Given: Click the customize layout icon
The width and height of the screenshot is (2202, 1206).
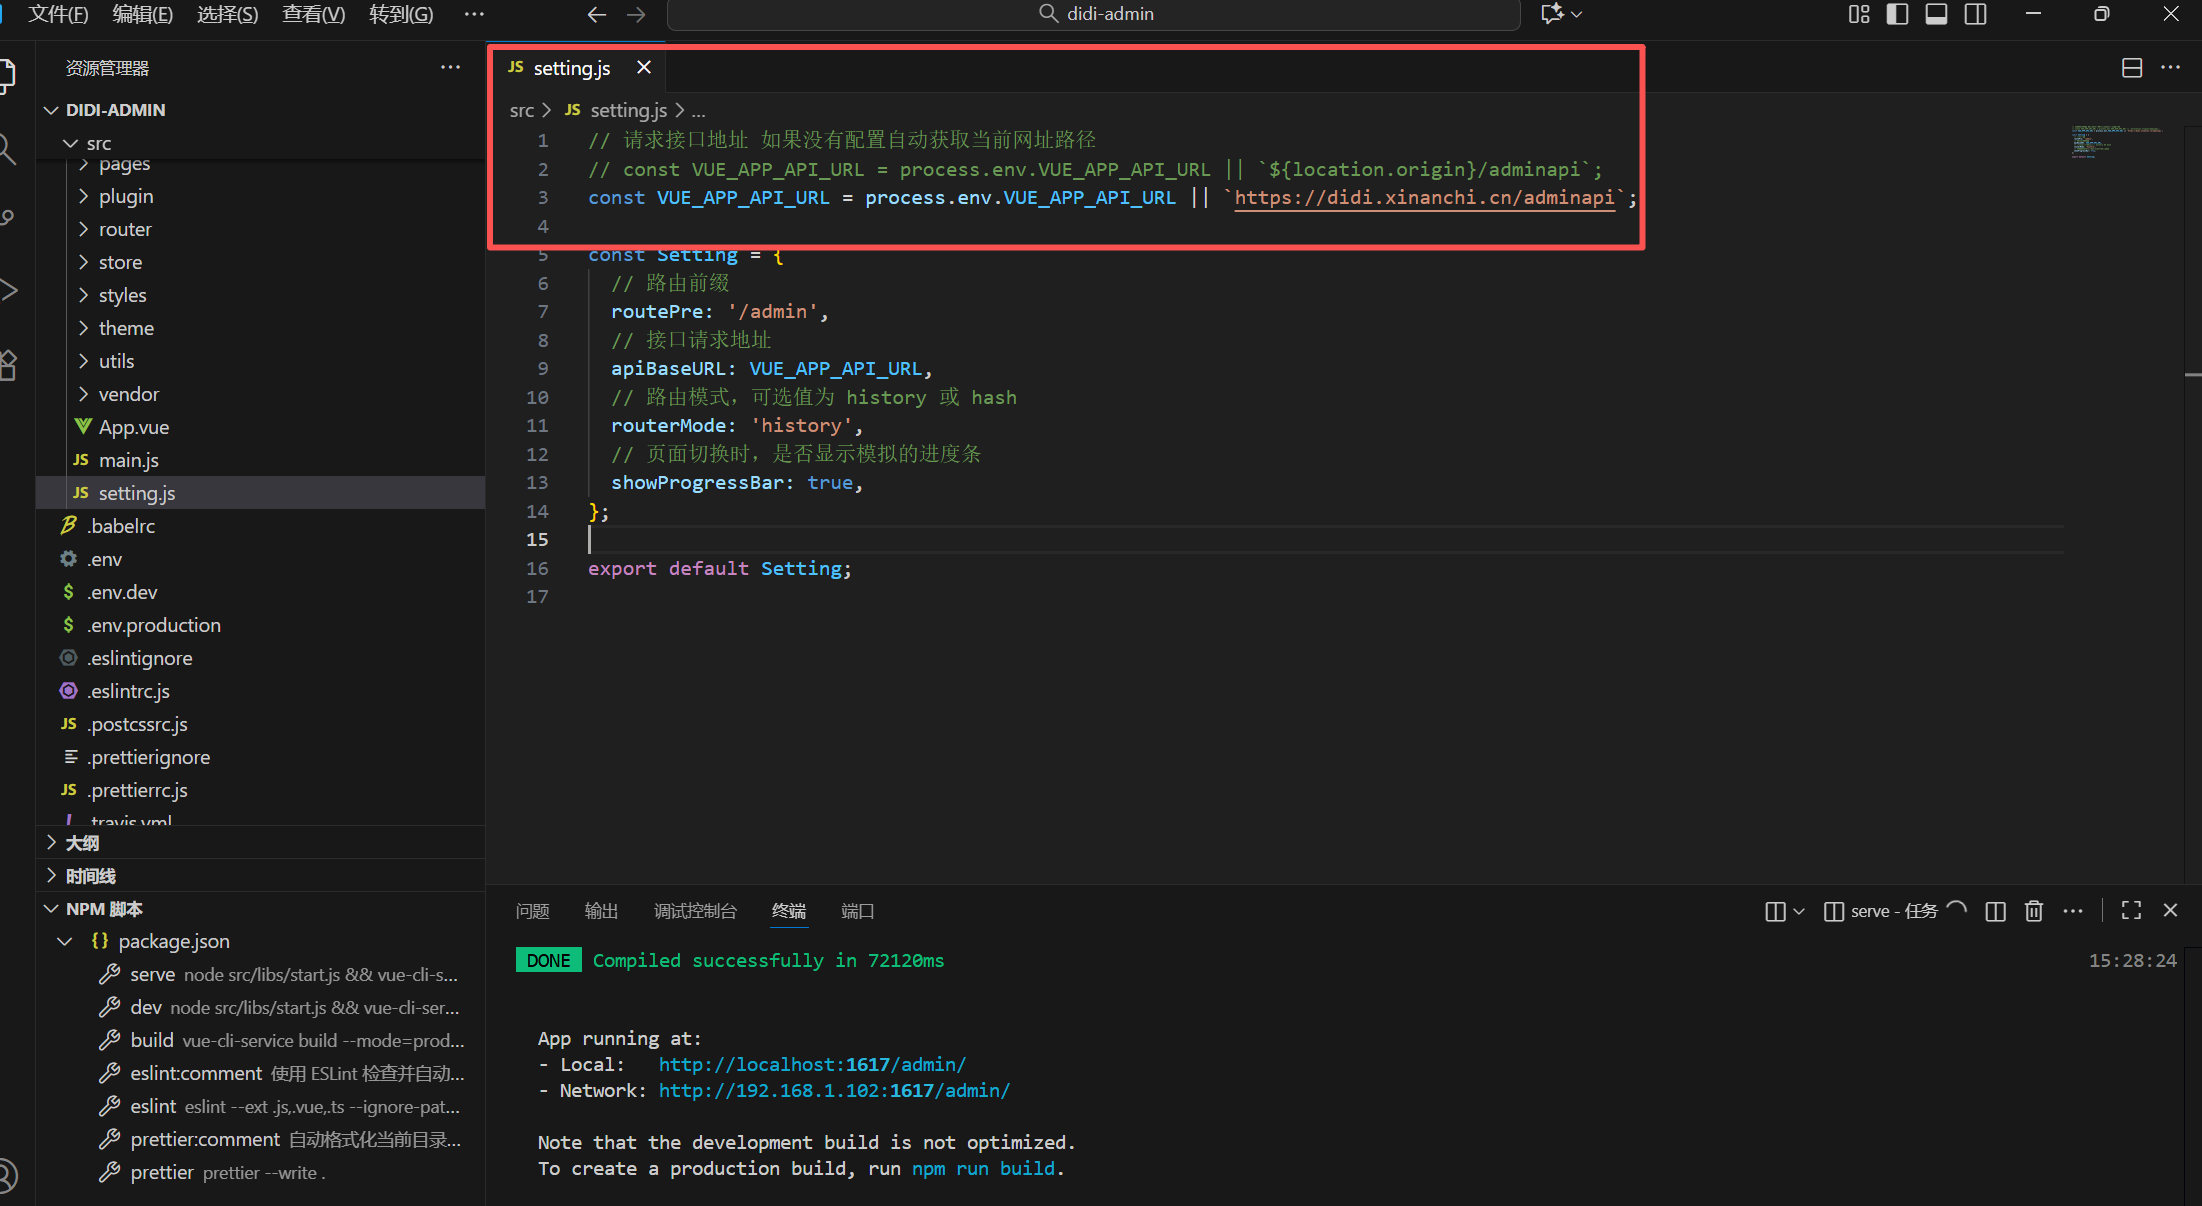Looking at the screenshot, I should click(x=1858, y=14).
